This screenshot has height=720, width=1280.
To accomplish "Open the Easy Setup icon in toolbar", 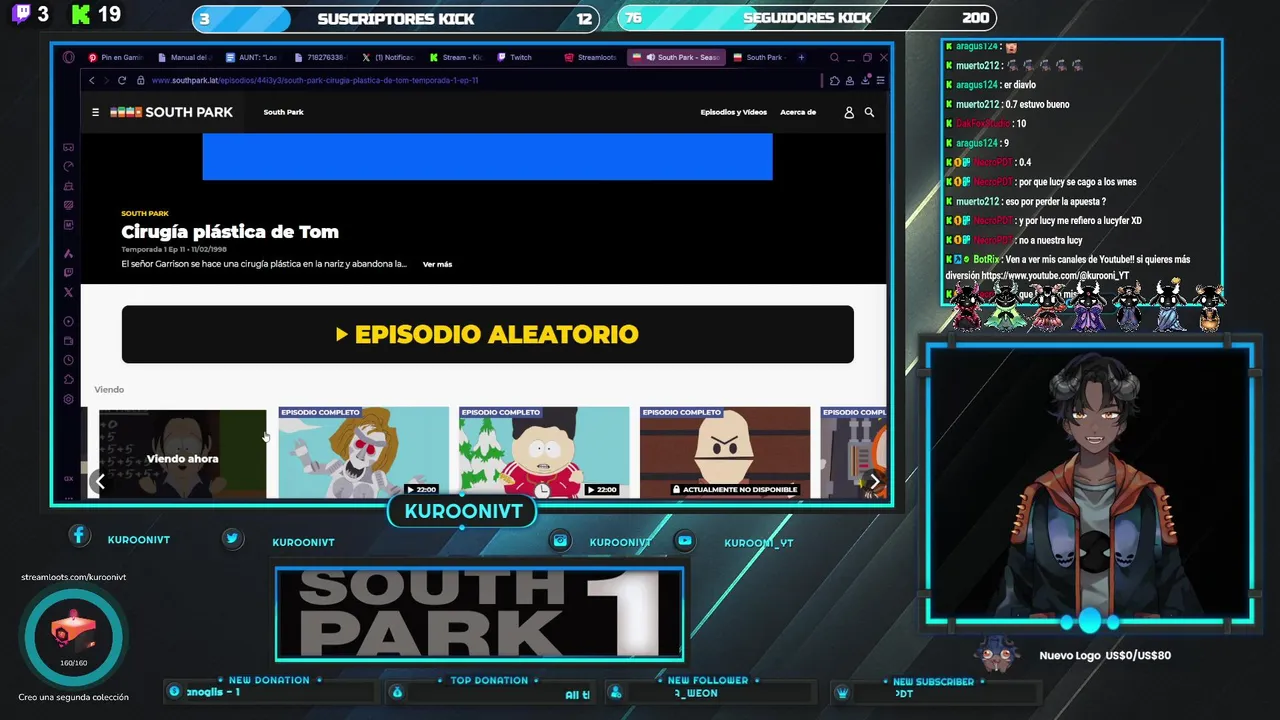I will click(879, 80).
